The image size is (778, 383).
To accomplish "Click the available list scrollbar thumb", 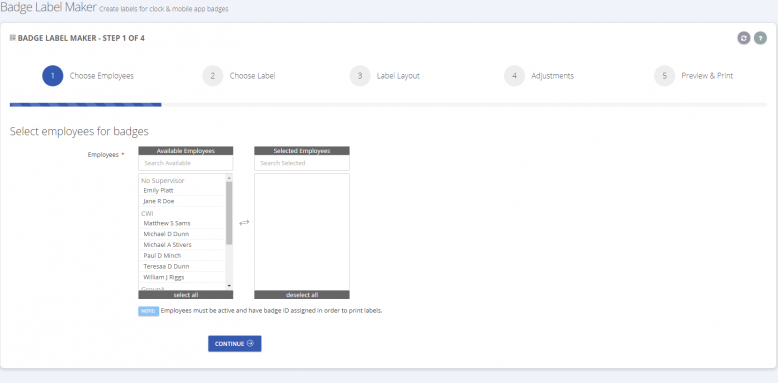I will tap(229, 213).
